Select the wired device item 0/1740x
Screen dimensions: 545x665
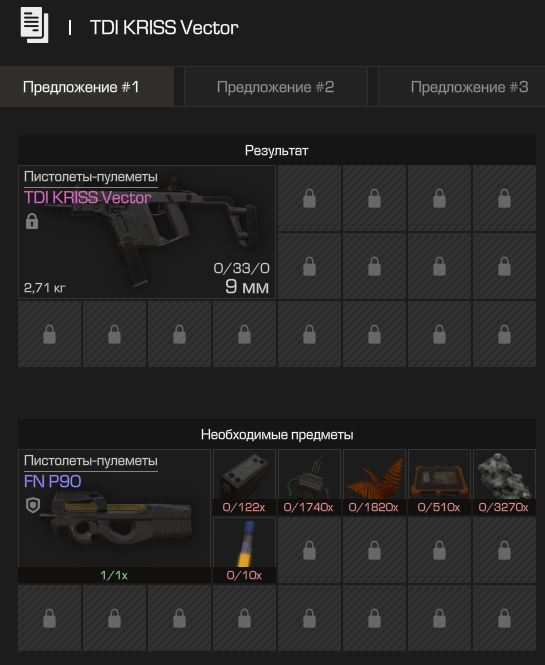pyautogui.click(x=309, y=482)
